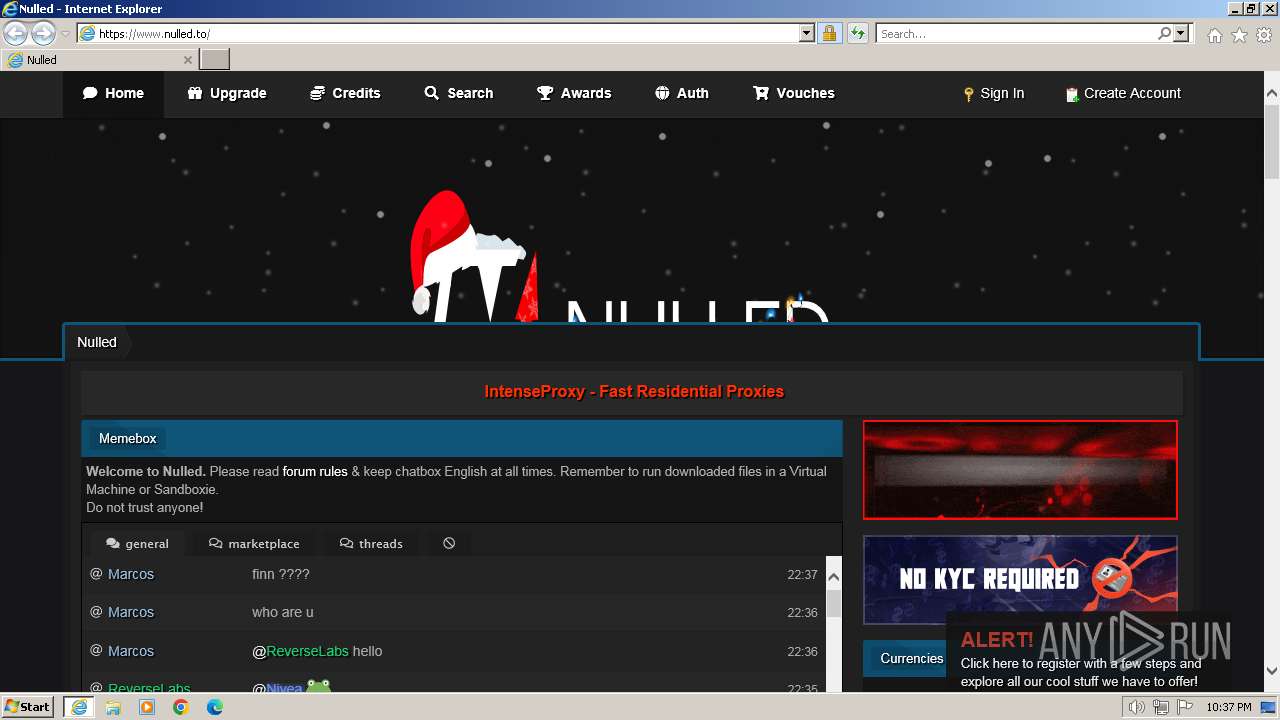Screen dimensions: 1280x720
Task: Click the Create Account link
Action: coord(1123,94)
